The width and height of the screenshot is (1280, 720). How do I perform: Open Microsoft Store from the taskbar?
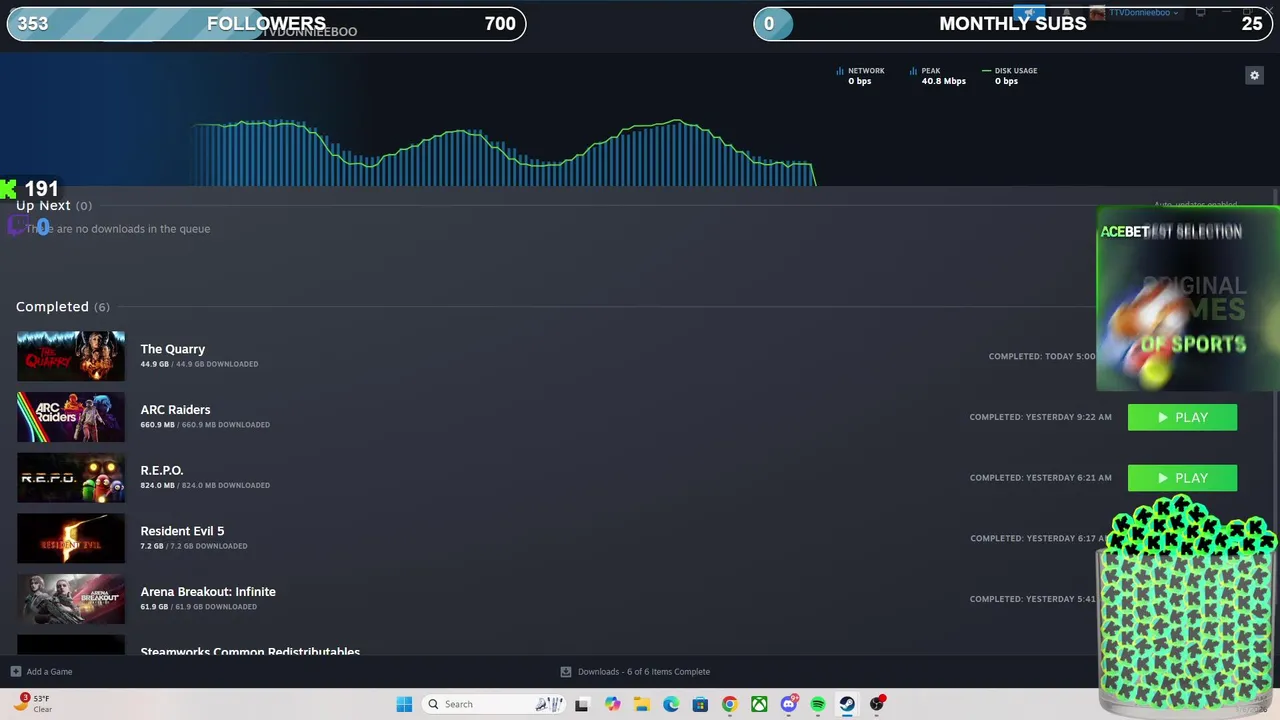(x=700, y=704)
